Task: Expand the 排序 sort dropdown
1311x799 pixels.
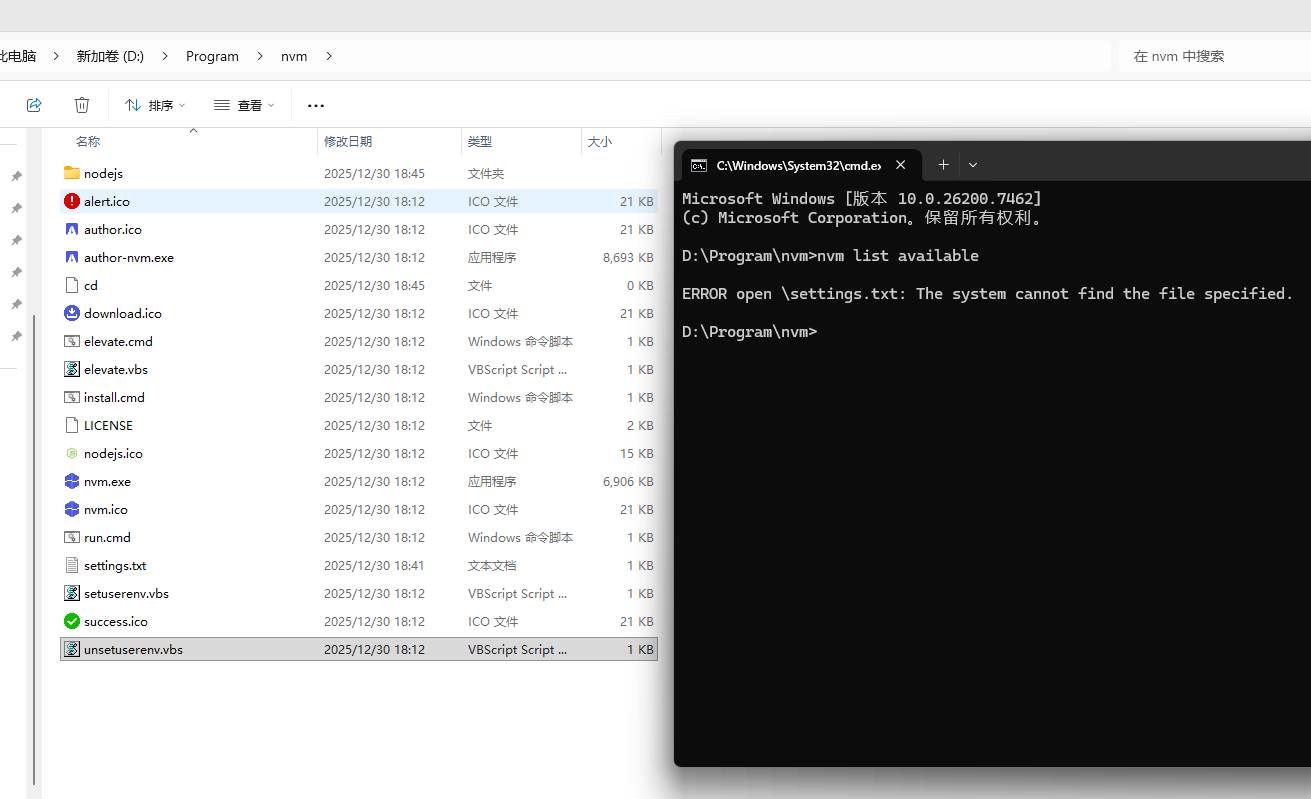Action: point(155,105)
